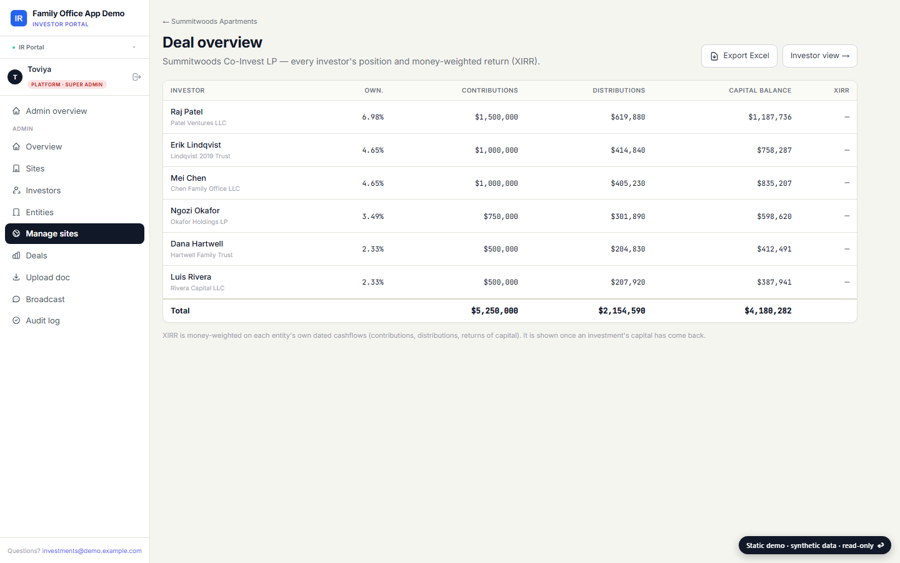The image size is (900, 563).
Task: Click the Upload doc download icon
Action: point(16,277)
